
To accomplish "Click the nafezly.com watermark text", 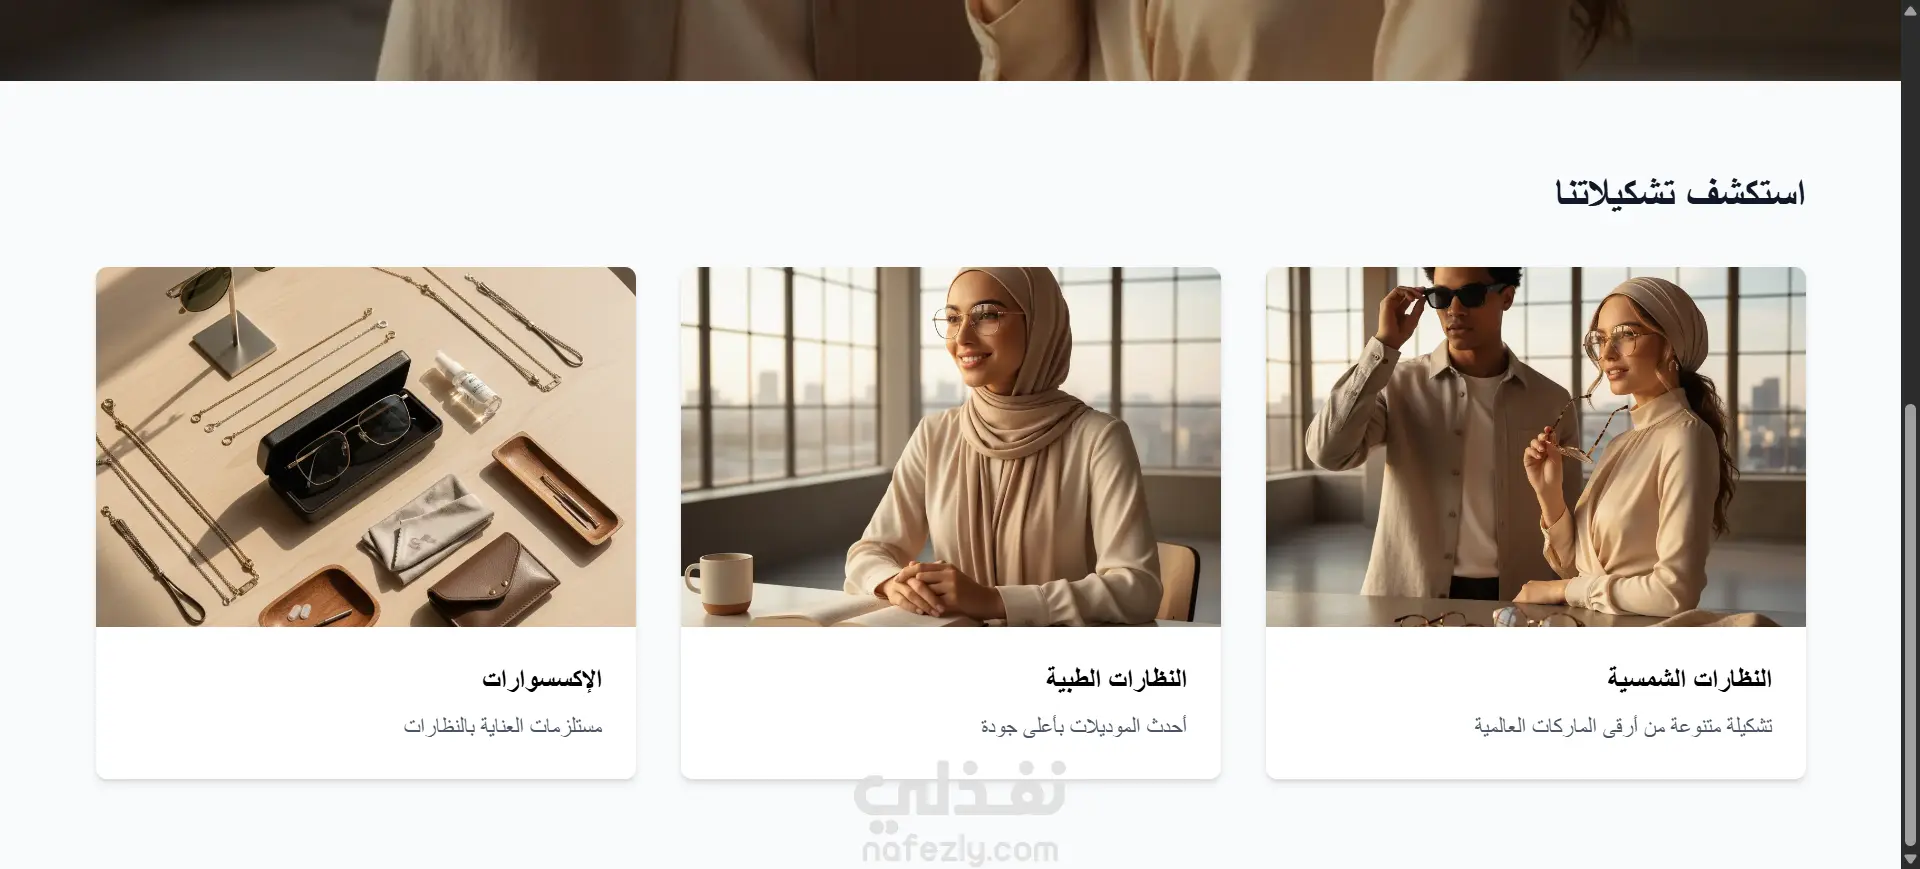I will coord(959,851).
